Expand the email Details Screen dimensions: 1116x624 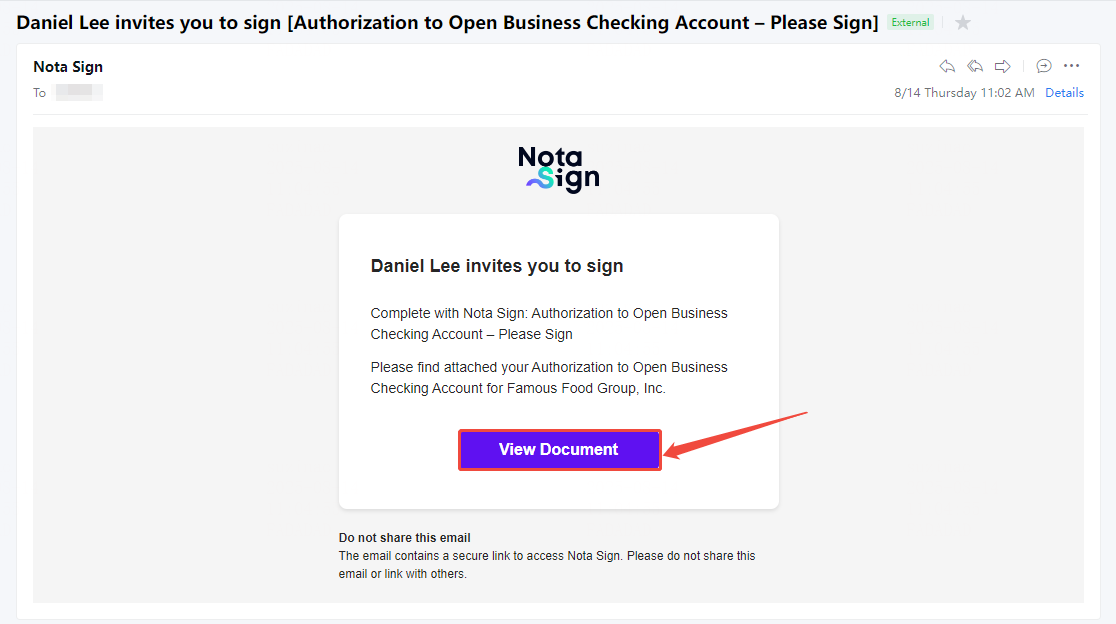1064,93
